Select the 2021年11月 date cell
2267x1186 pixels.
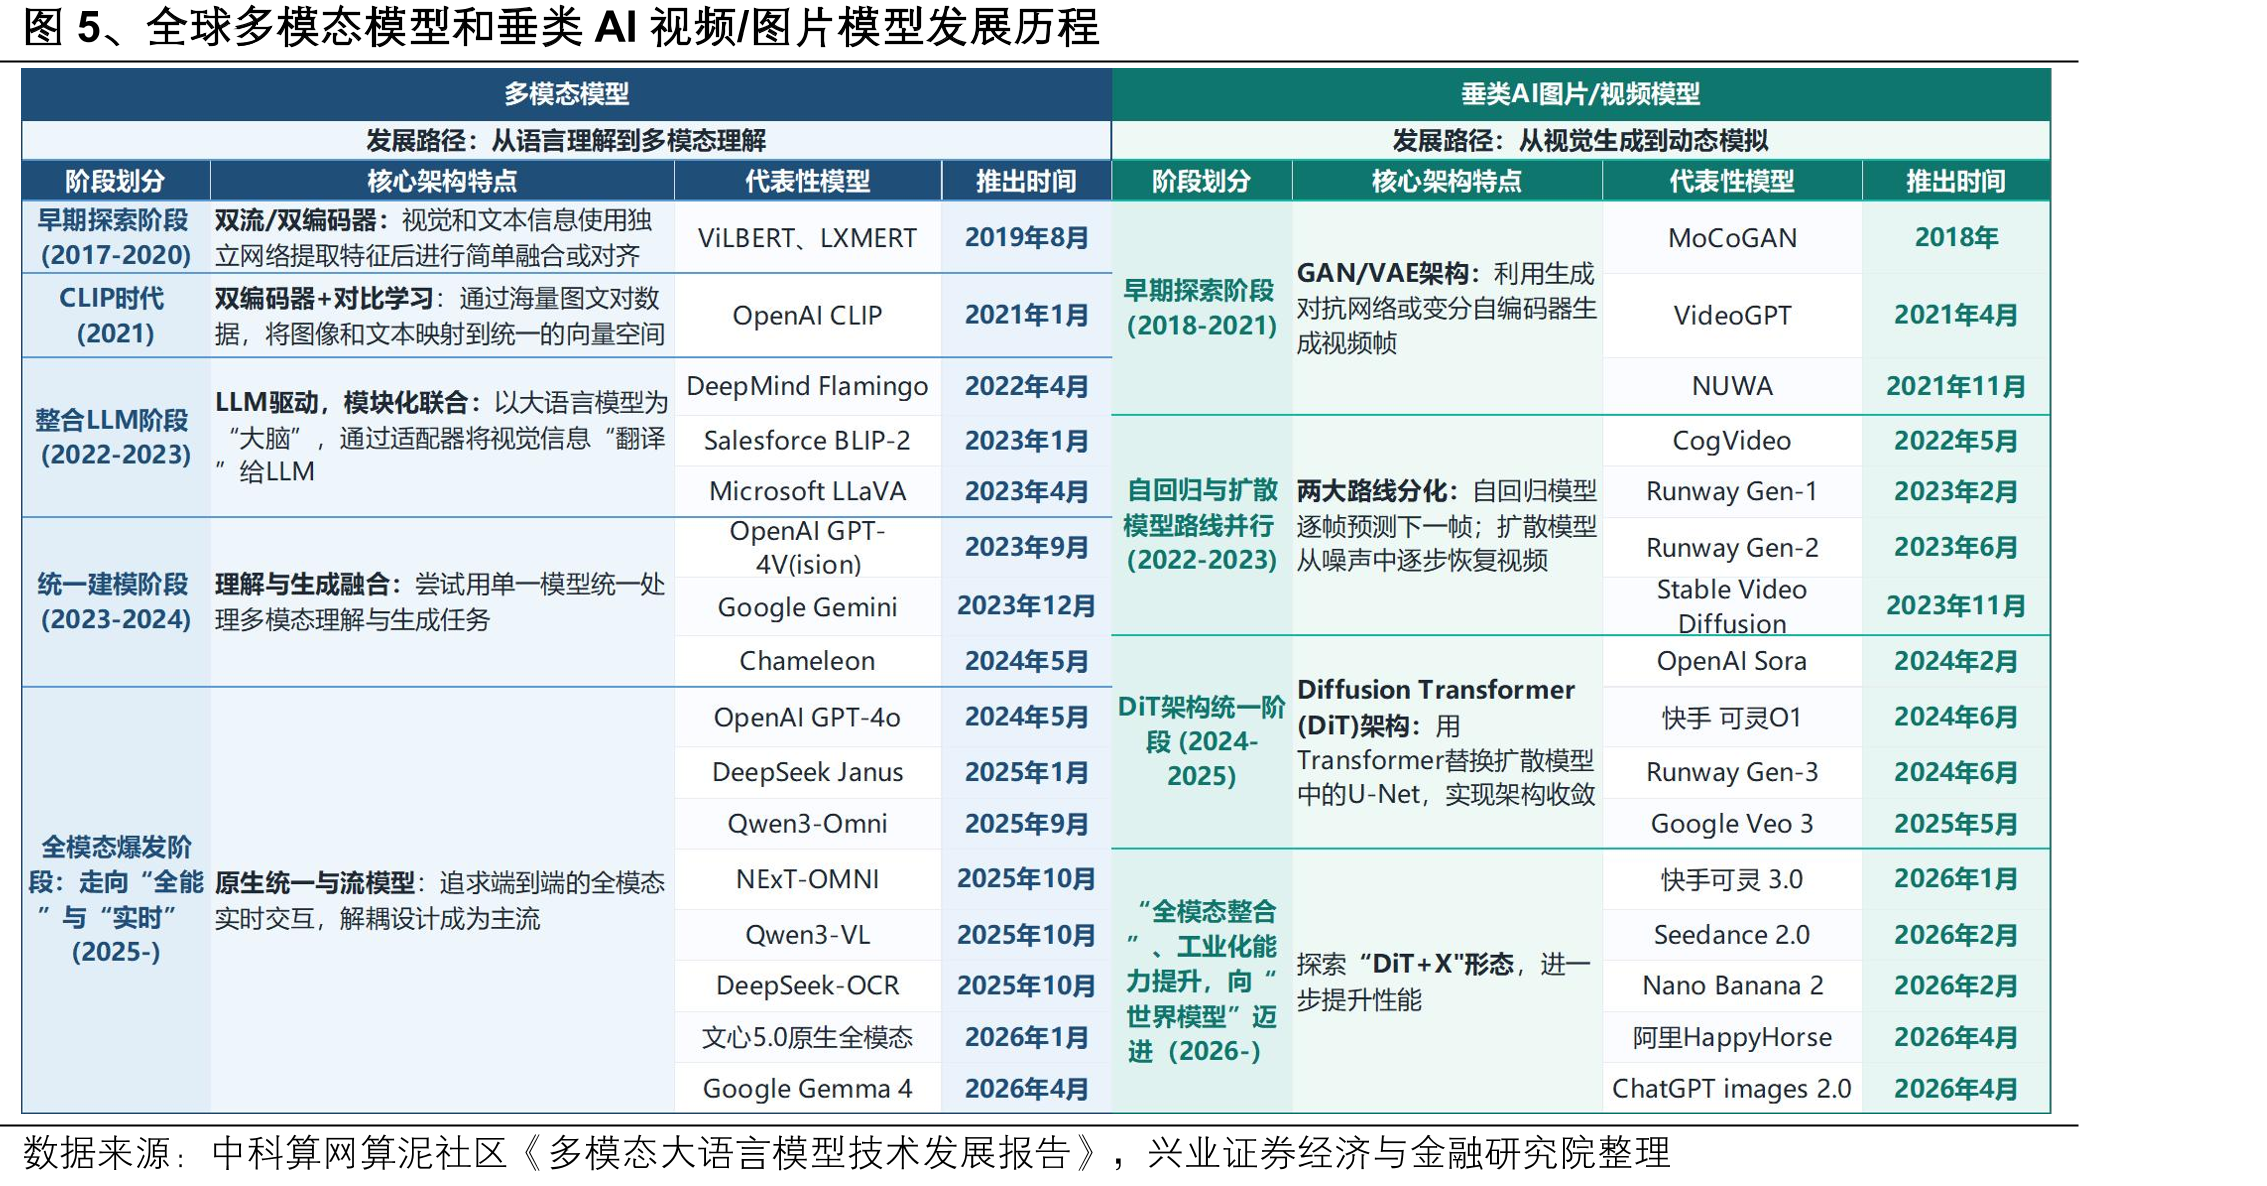[x=1956, y=387]
